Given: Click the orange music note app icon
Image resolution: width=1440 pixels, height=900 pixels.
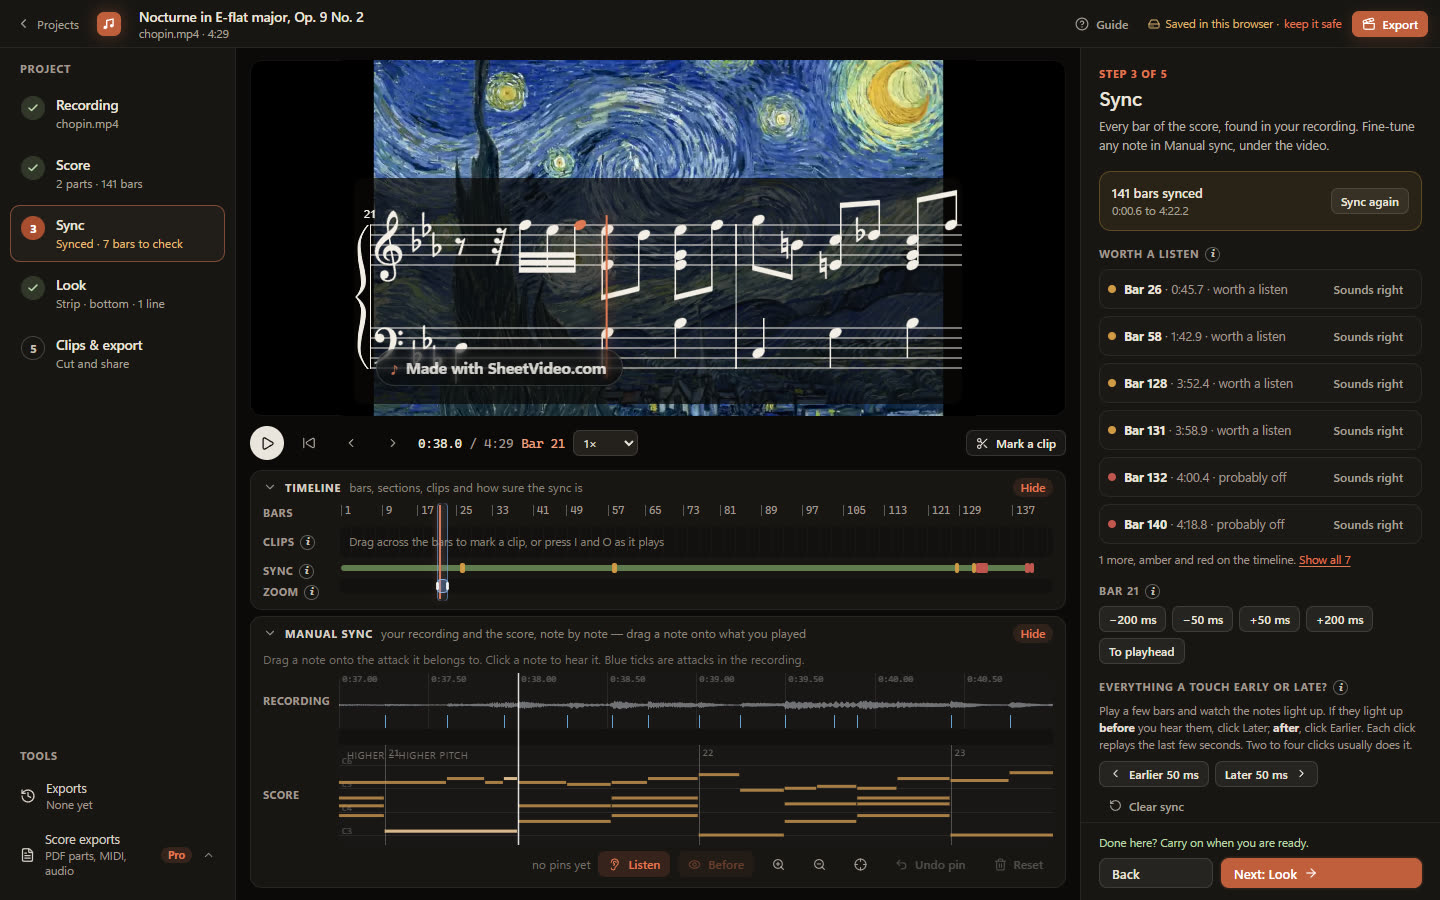Looking at the screenshot, I should (x=109, y=24).
